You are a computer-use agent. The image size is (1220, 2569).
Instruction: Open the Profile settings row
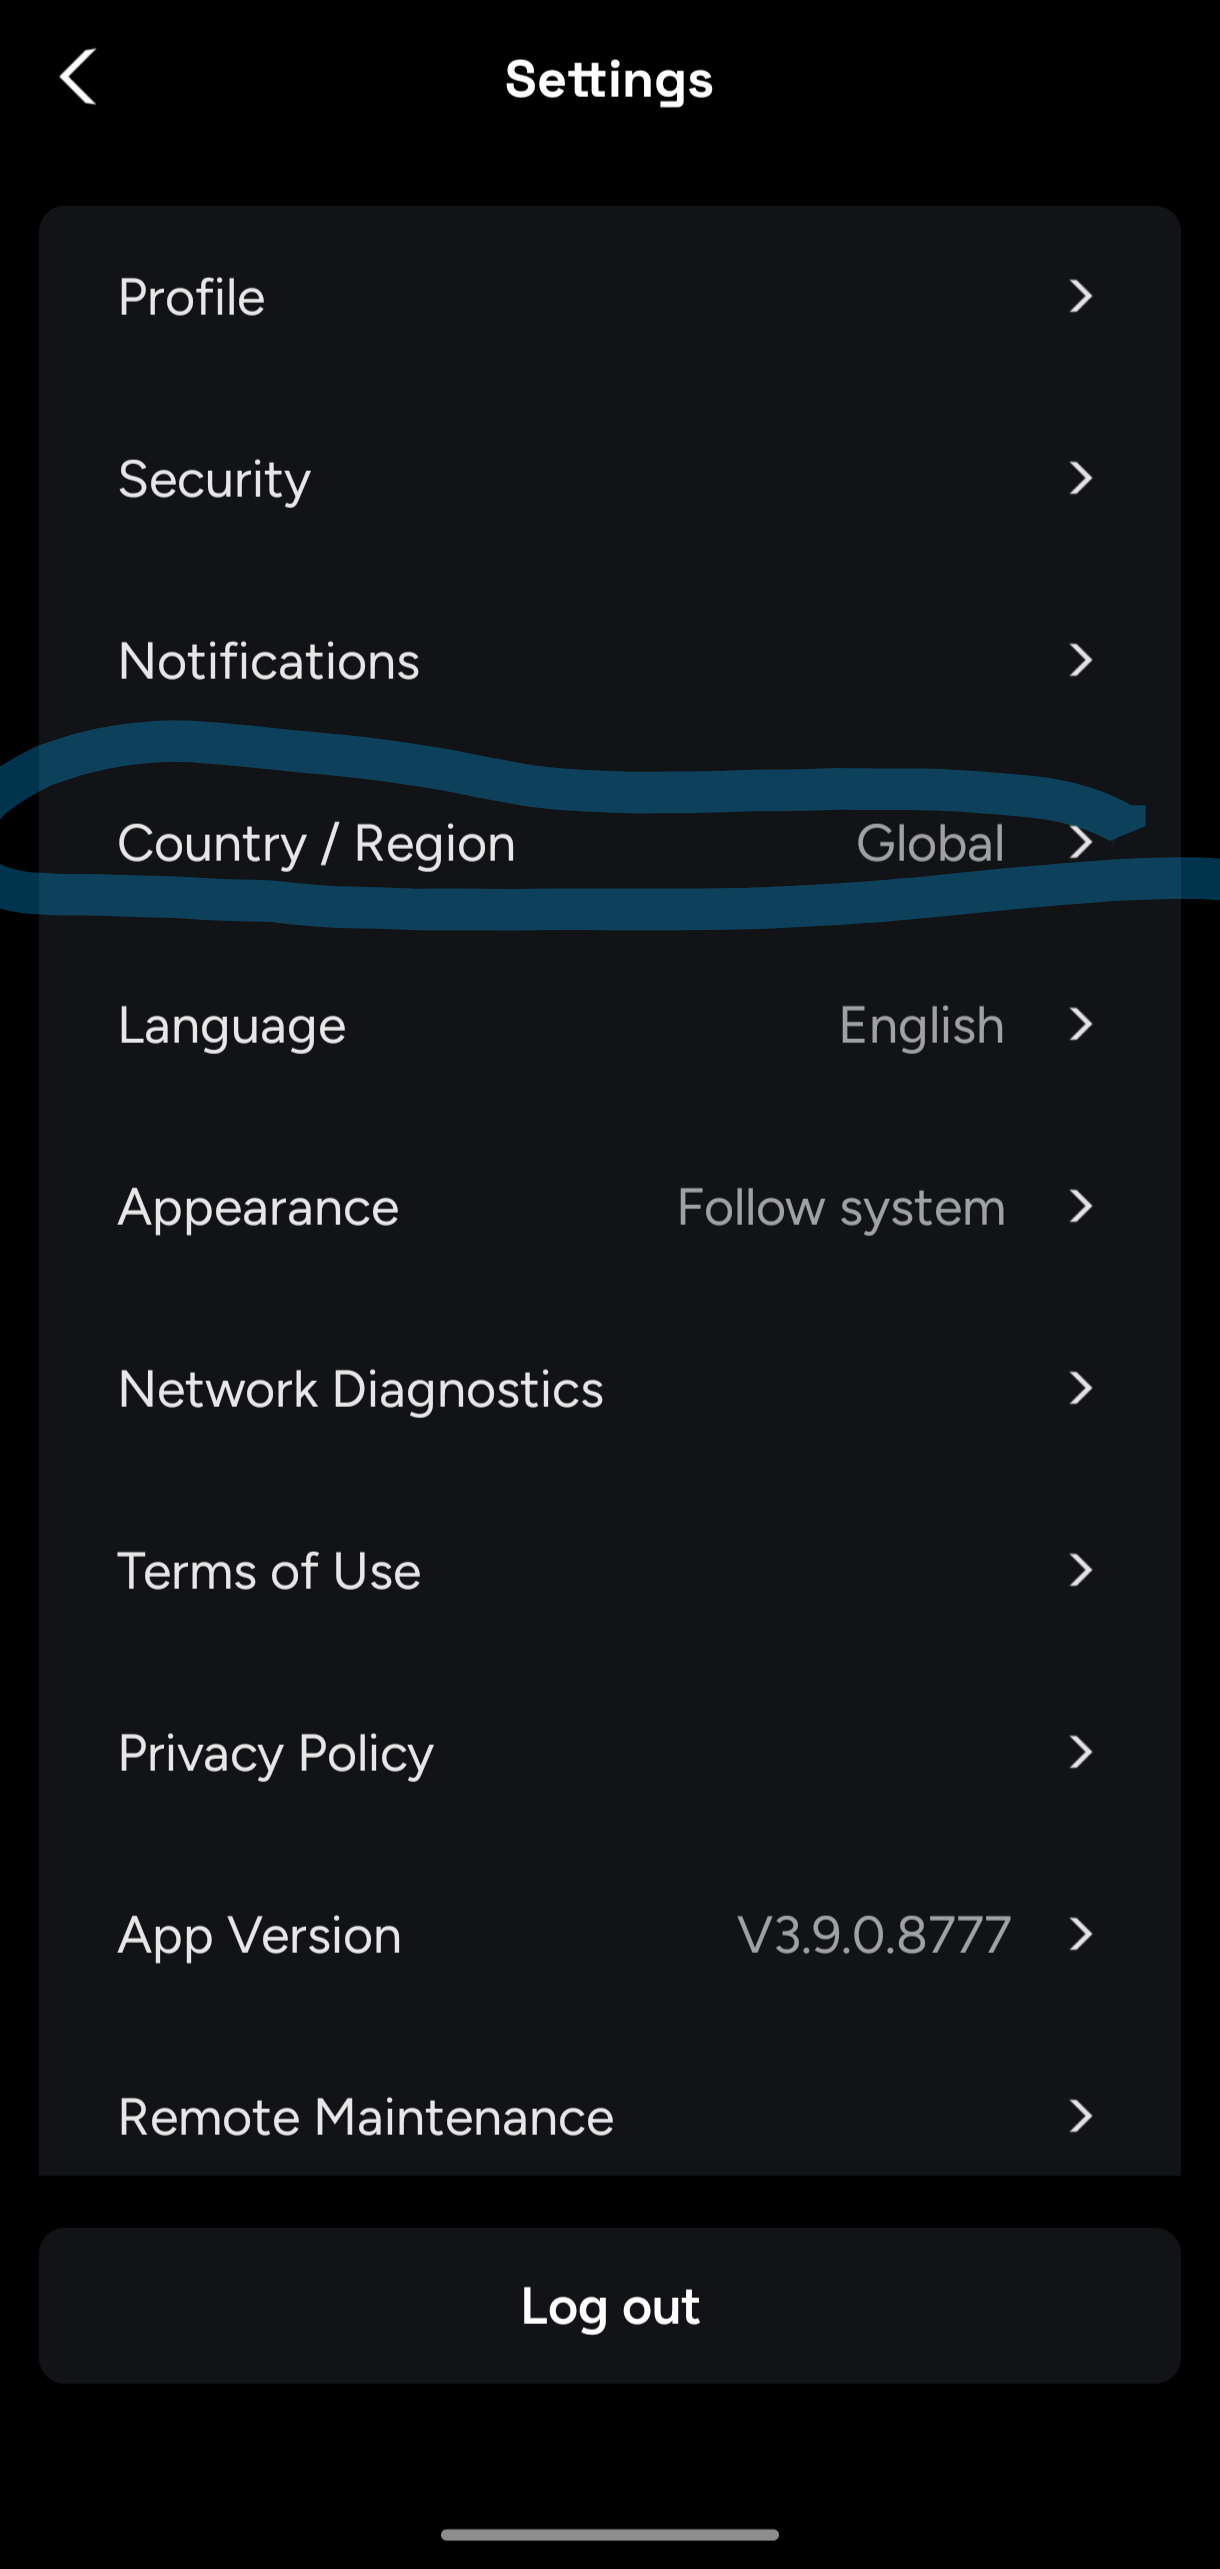coord(192,297)
